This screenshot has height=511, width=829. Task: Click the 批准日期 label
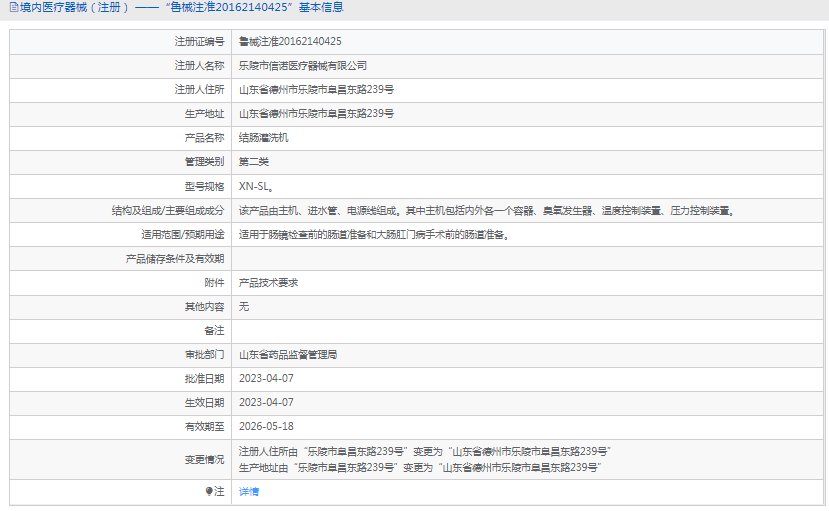205,378
